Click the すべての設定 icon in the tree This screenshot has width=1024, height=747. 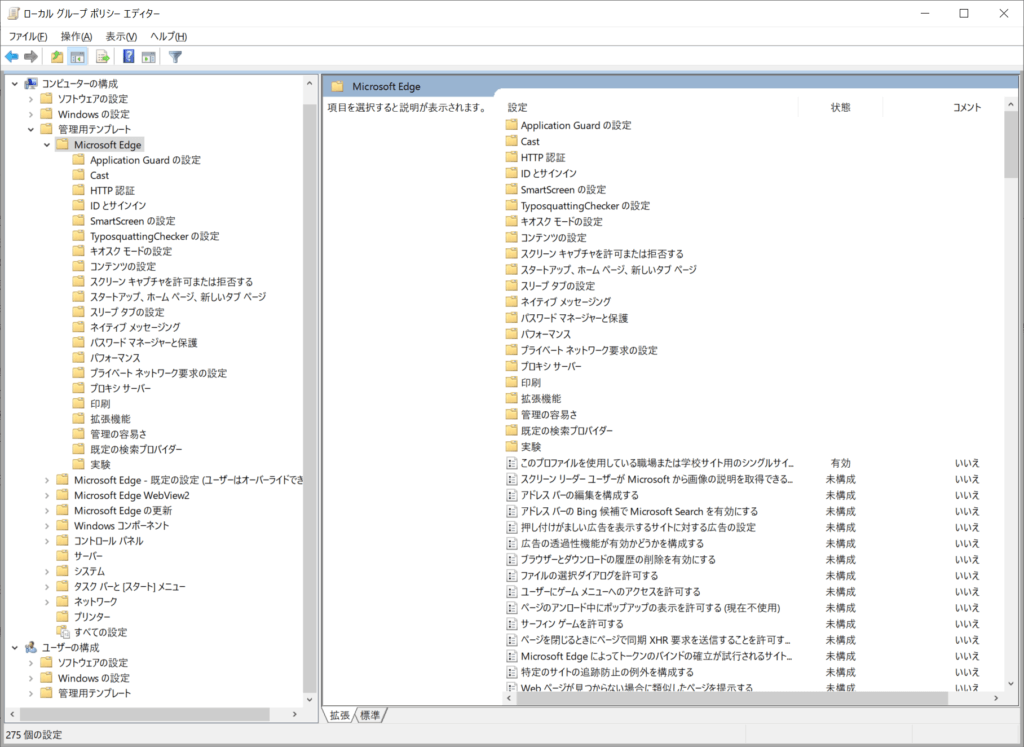63,631
